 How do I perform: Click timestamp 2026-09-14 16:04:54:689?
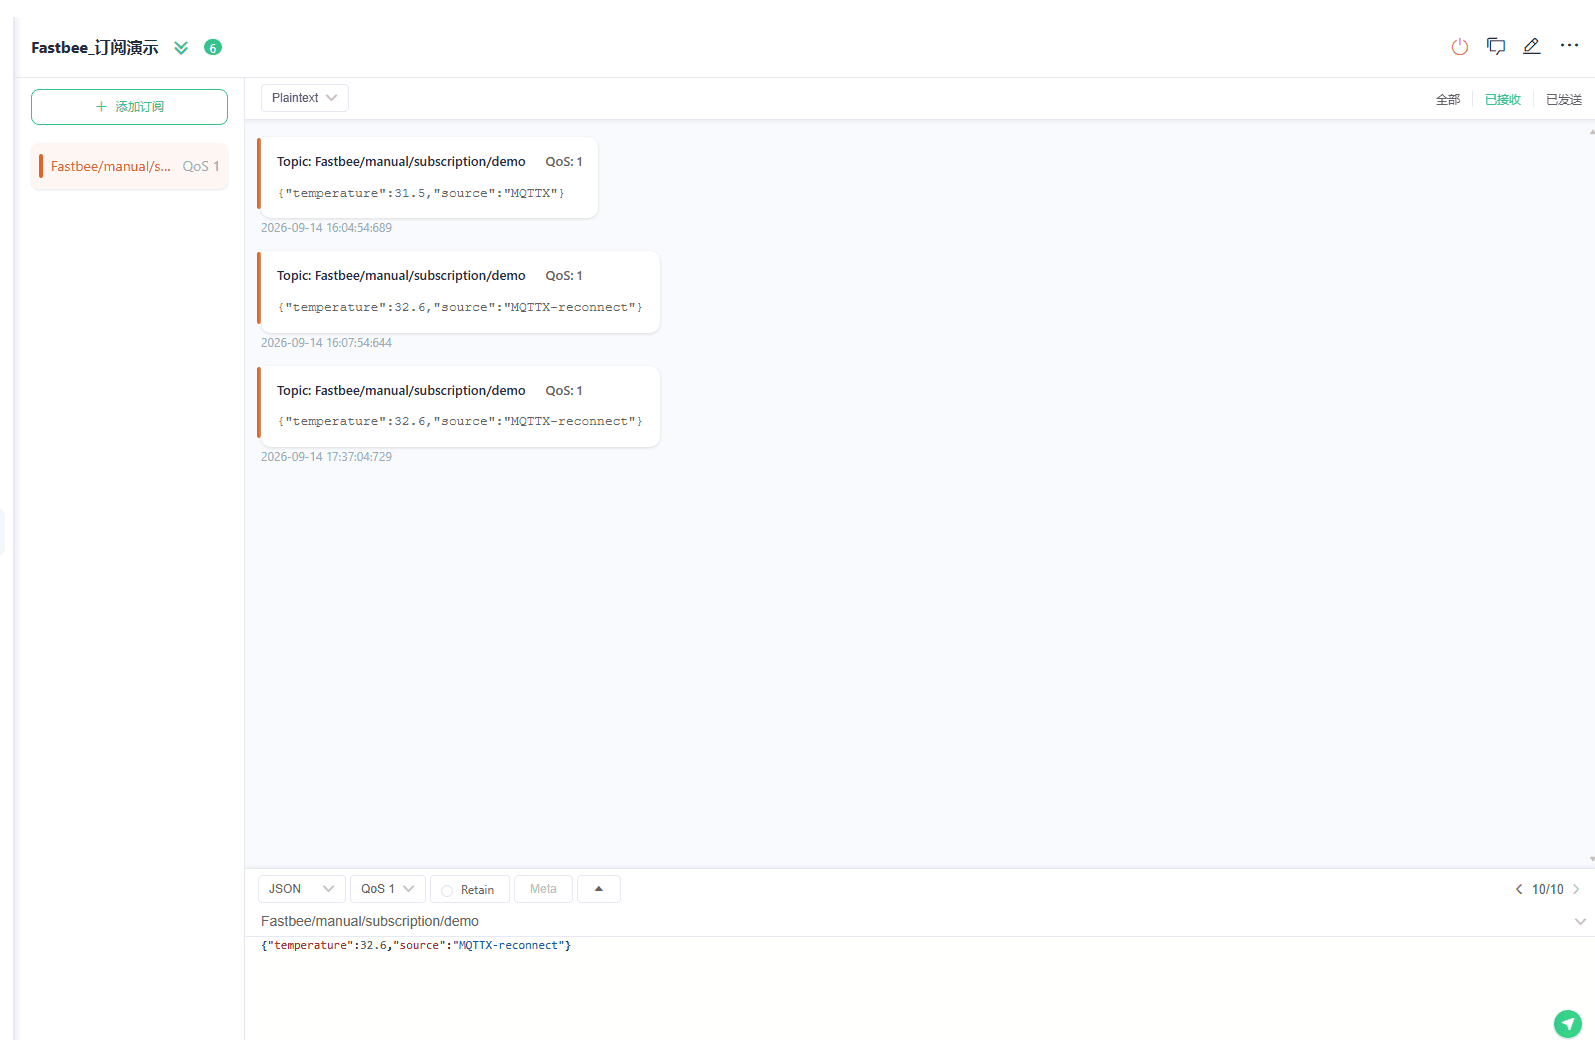tap(326, 228)
